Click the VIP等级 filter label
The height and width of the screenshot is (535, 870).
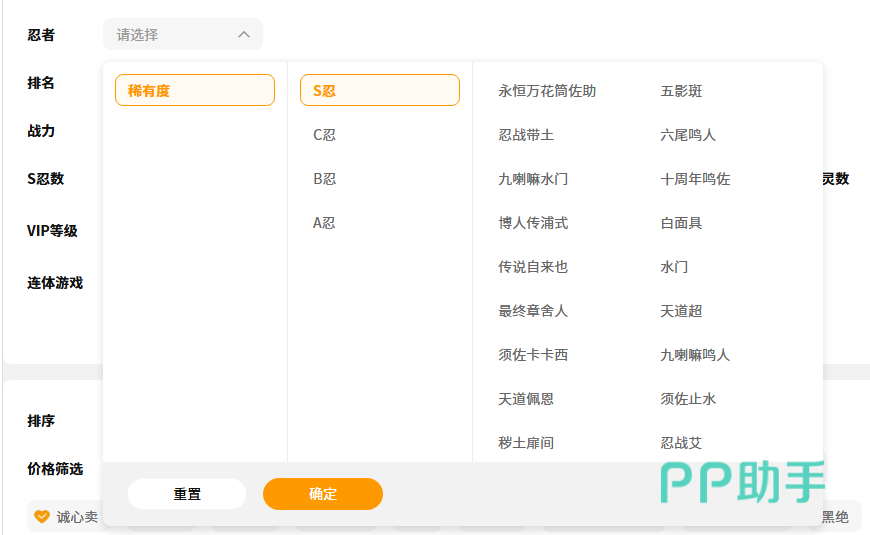tap(52, 230)
